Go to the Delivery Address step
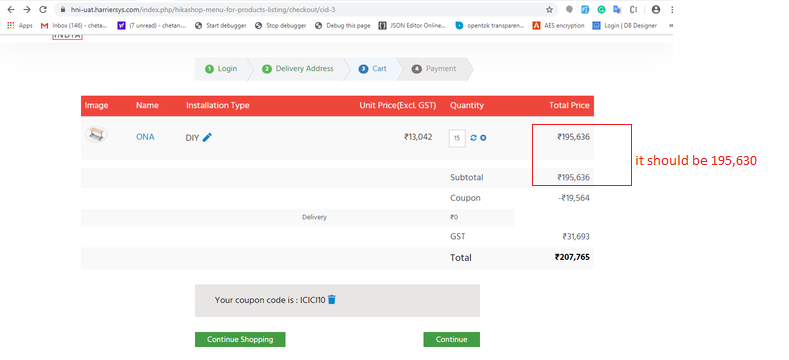Viewport: 789px width, 360px height. click(298, 69)
